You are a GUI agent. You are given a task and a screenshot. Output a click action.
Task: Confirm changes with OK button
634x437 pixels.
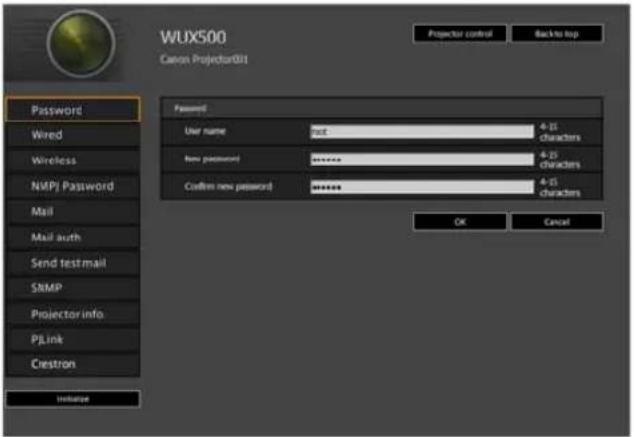coord(460,222)
